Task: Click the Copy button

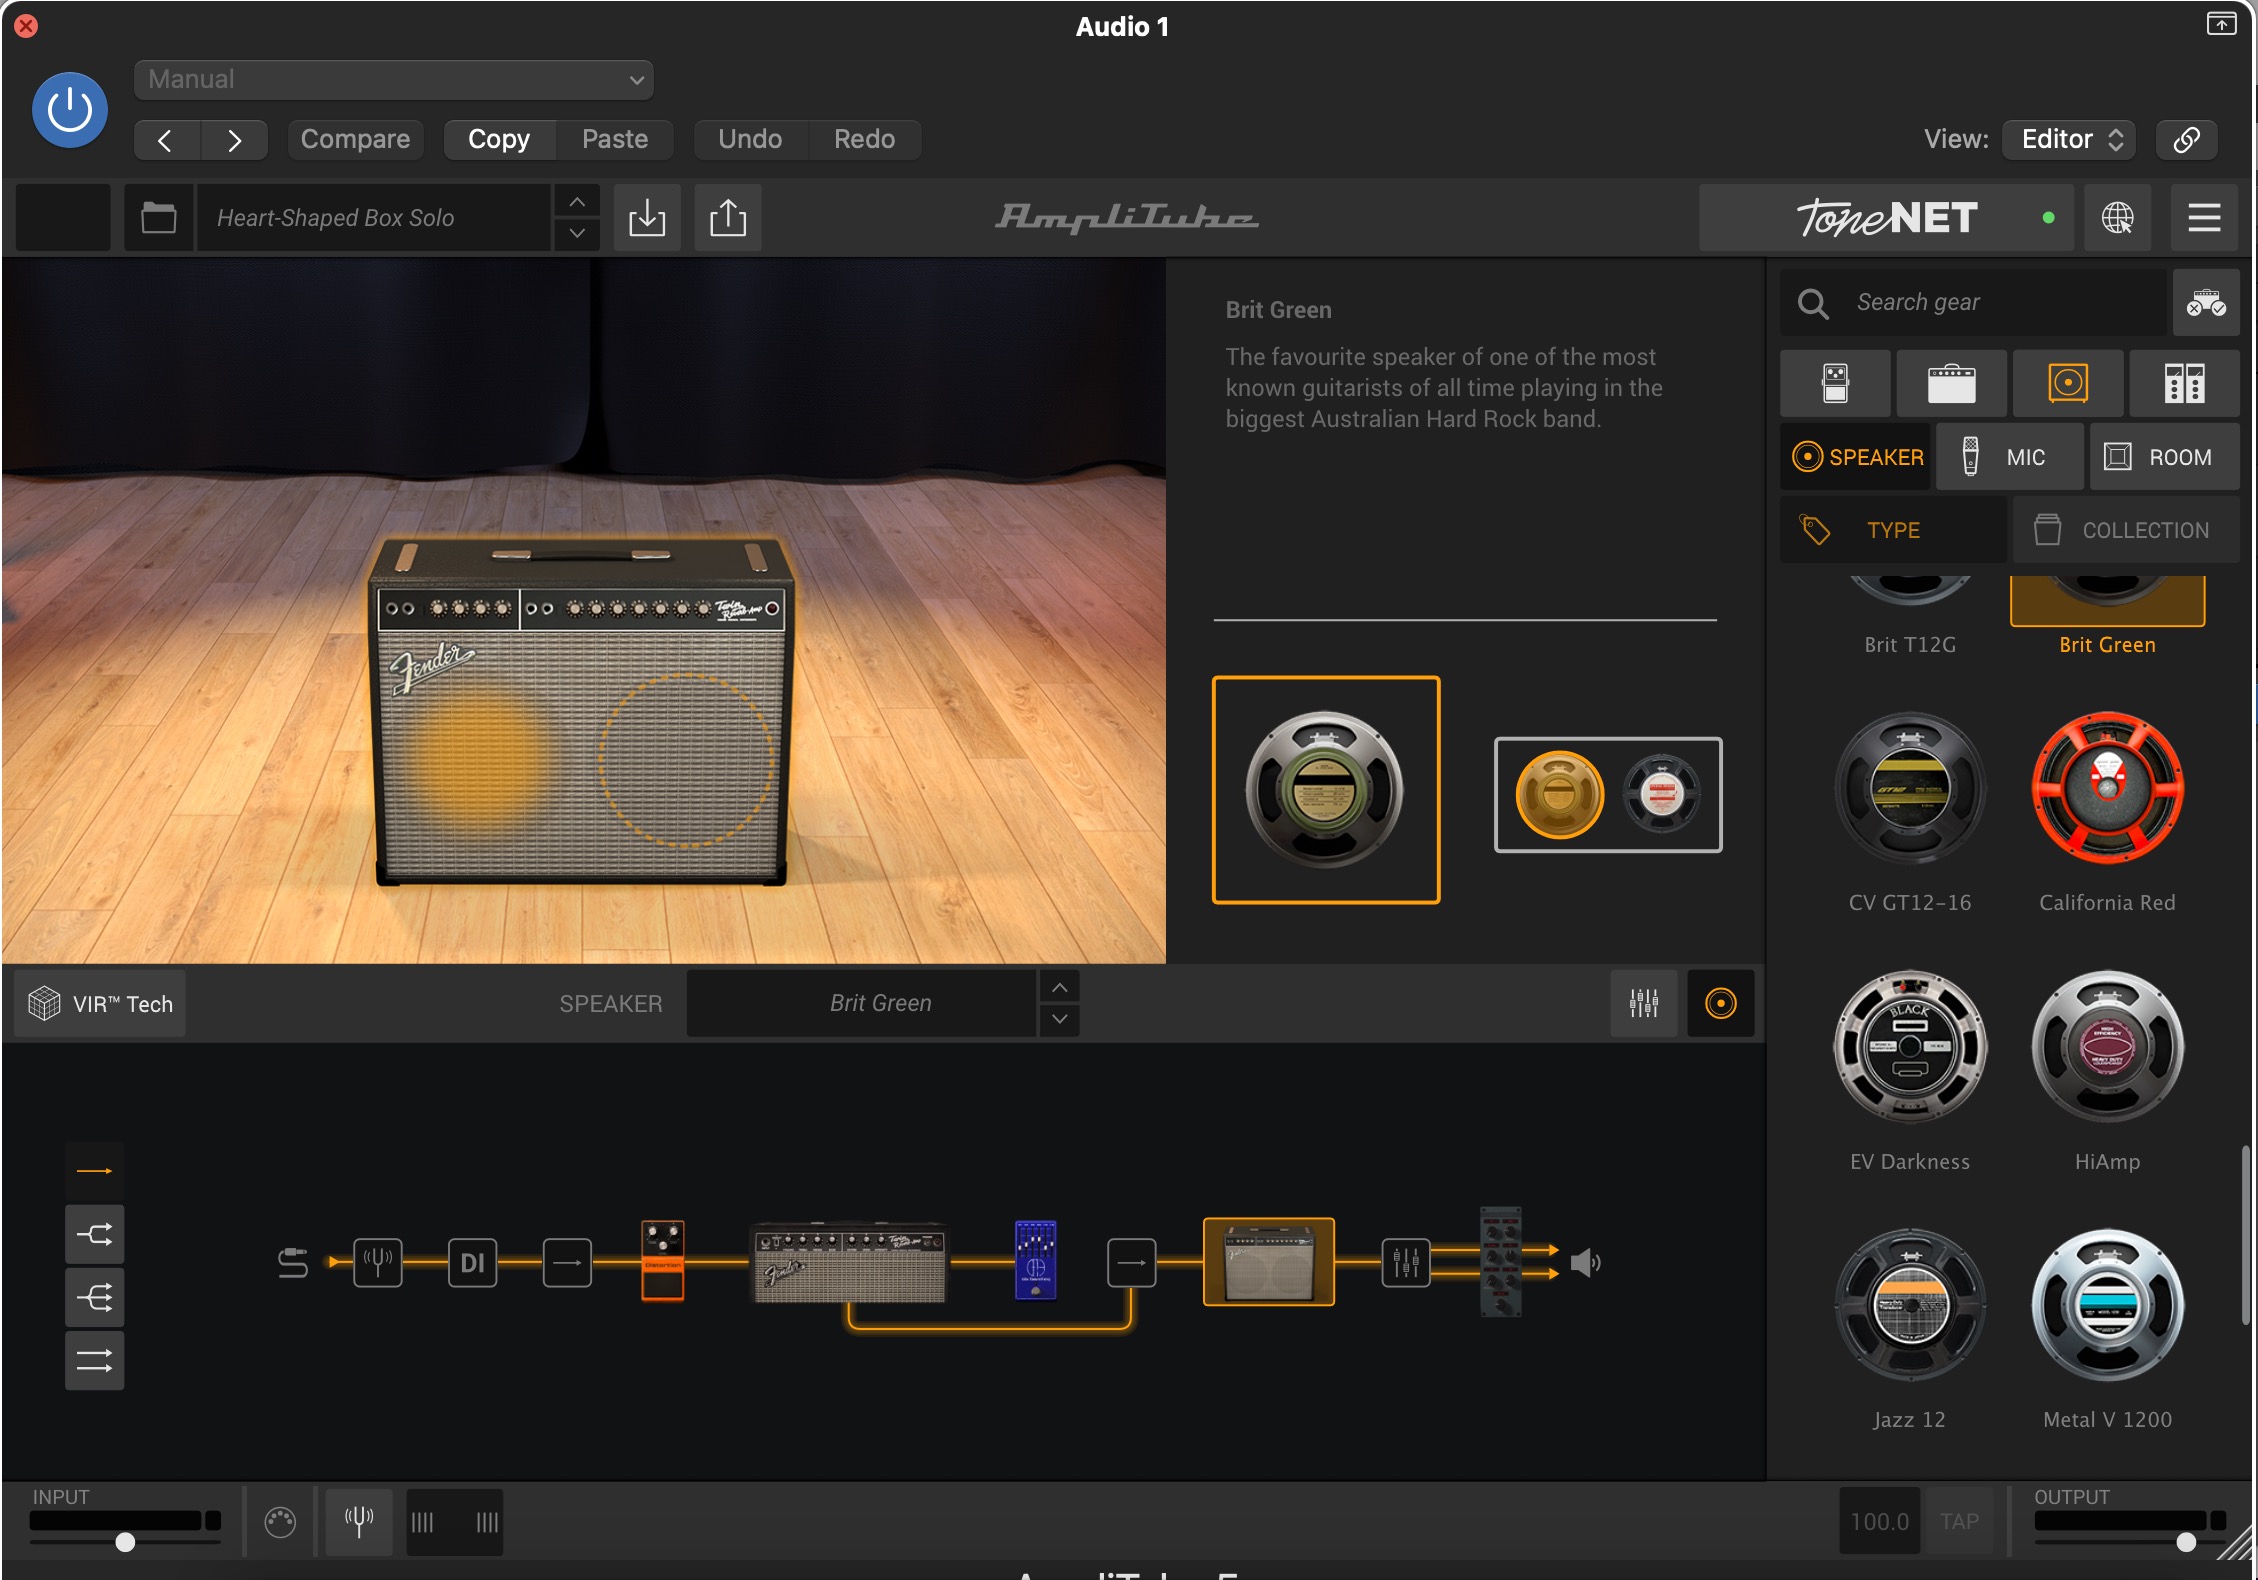Action: tap(499, 139)
